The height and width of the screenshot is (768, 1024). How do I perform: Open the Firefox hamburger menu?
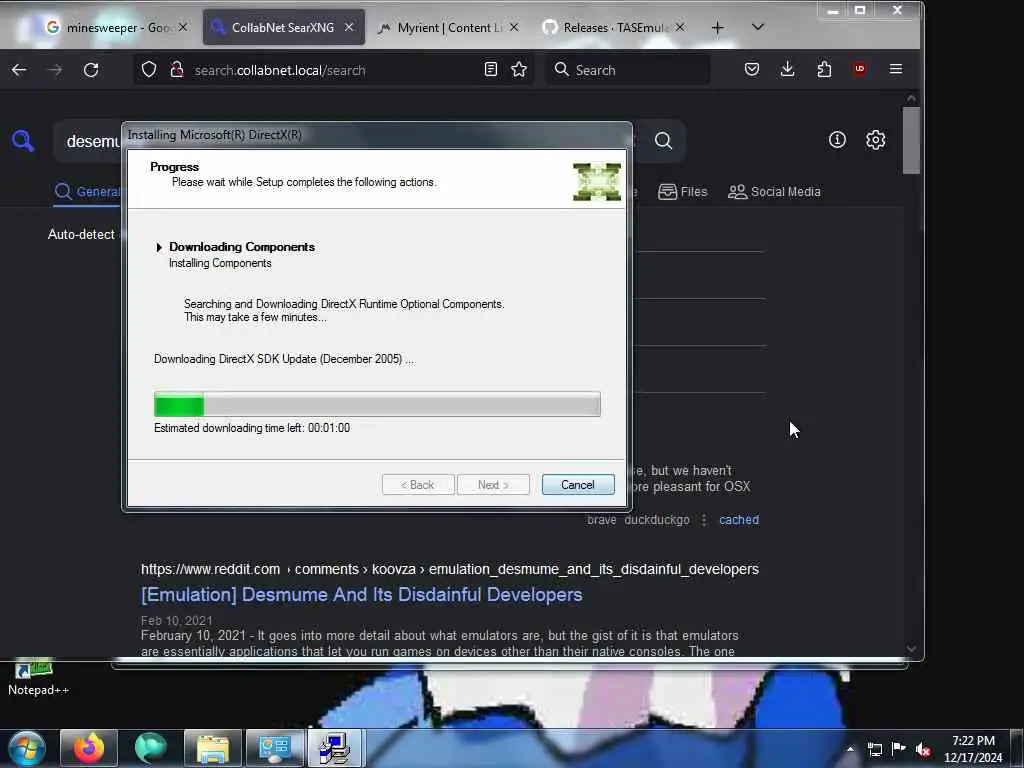896,69
